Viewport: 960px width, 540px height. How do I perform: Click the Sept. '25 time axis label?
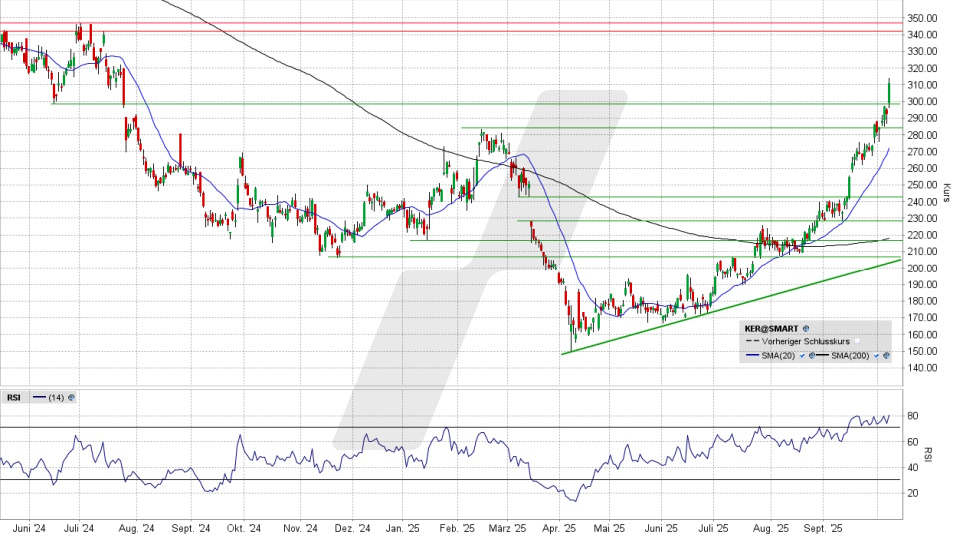pyautogui.click(x=827, y=528)
